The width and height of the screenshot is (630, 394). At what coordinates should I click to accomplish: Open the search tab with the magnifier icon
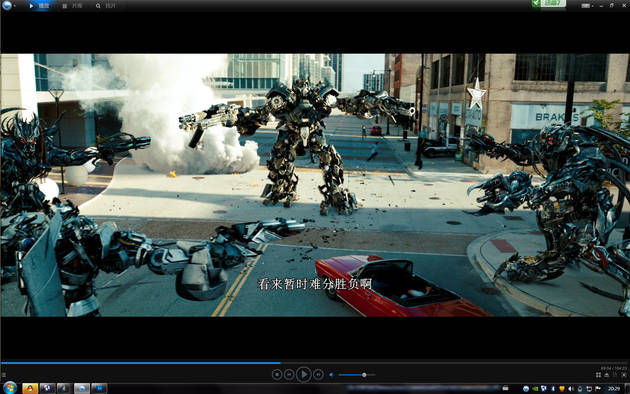pos(106,6)
